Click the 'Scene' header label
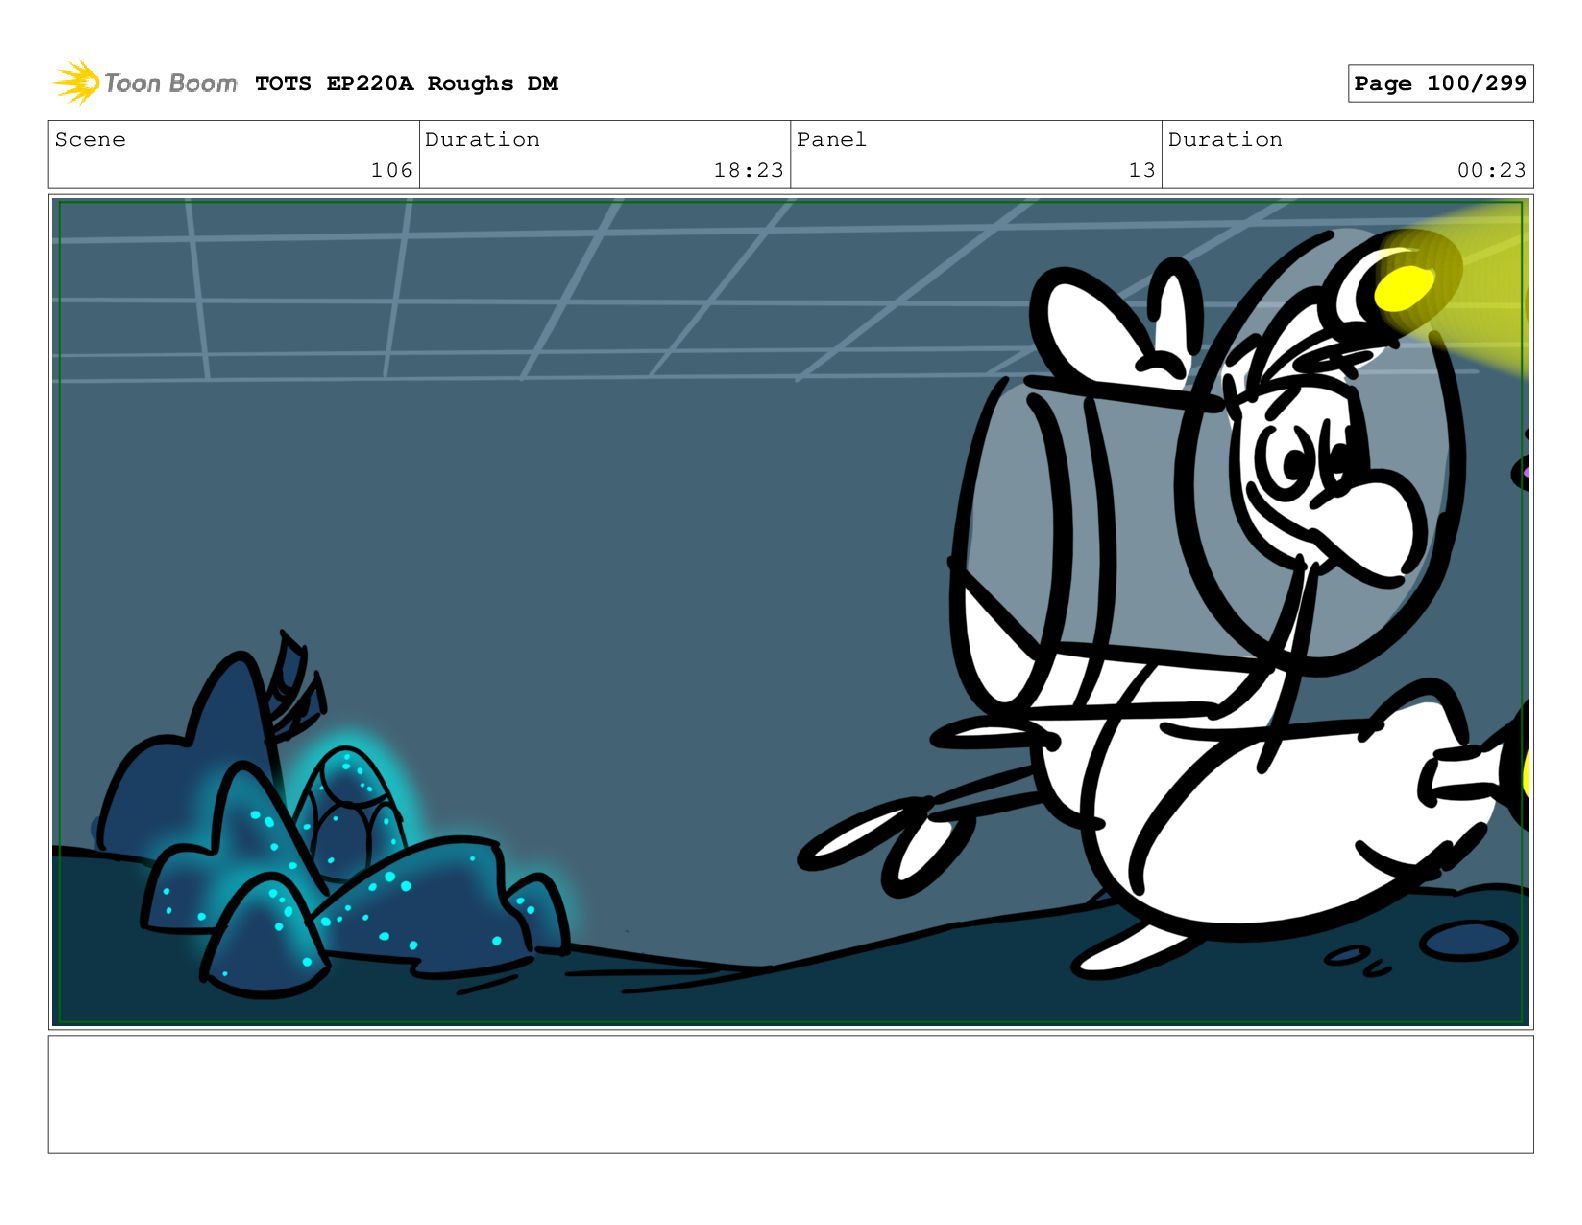 coord(90,140)
